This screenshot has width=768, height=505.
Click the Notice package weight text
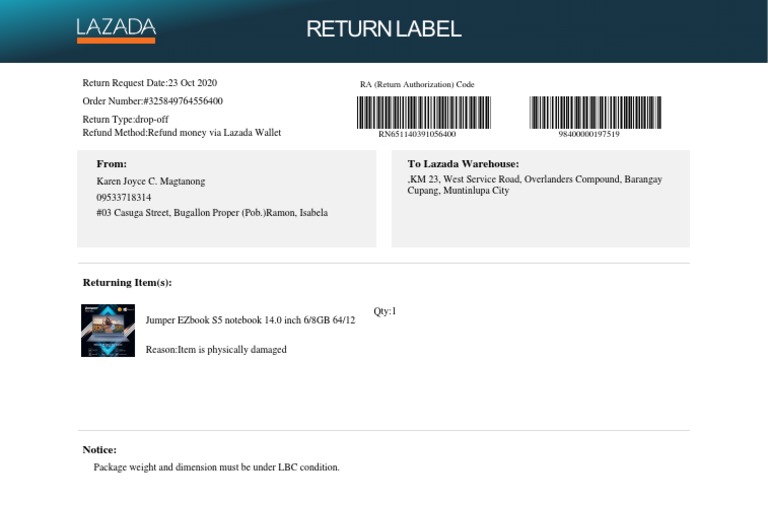pos(216,467)
